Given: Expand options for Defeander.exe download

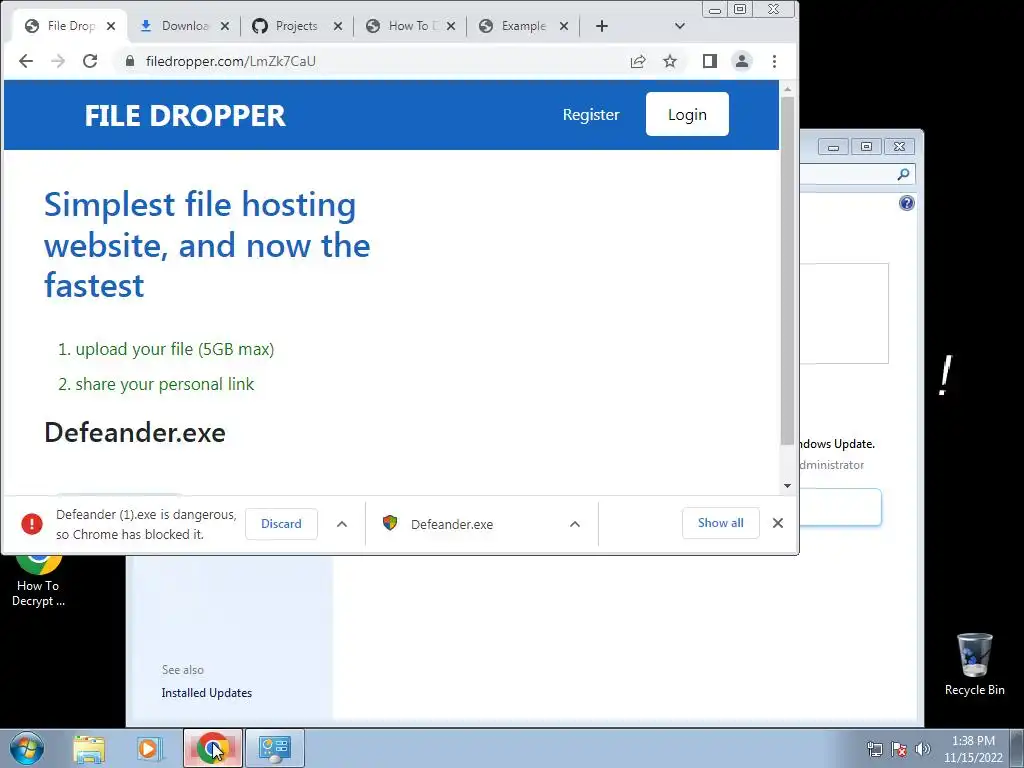Looking at the screenshot, I should tap(575, 524).
